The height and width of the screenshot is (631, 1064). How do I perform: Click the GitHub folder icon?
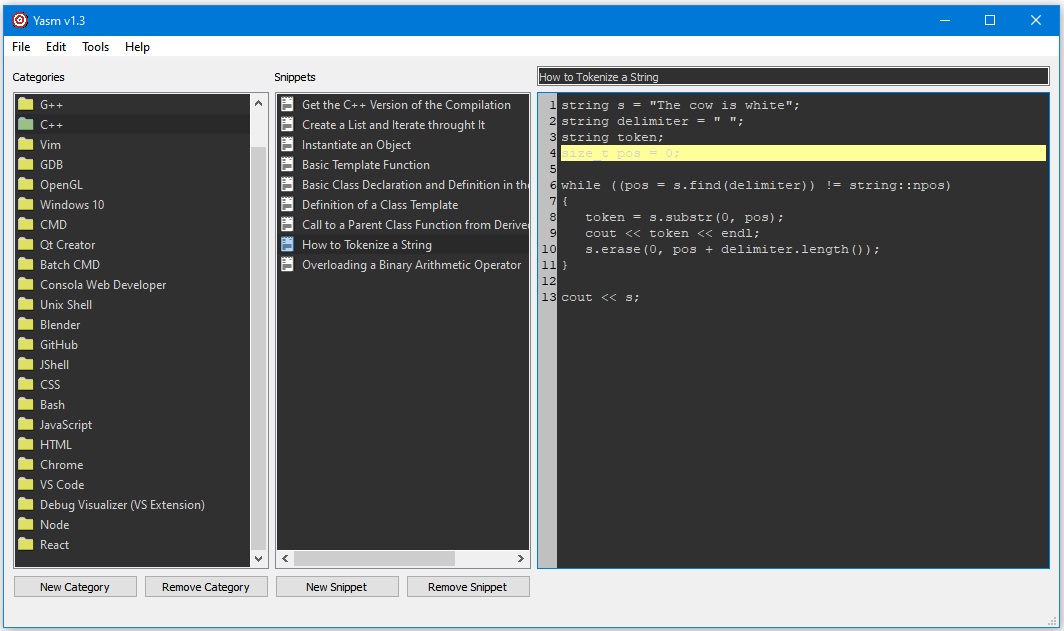26,345
